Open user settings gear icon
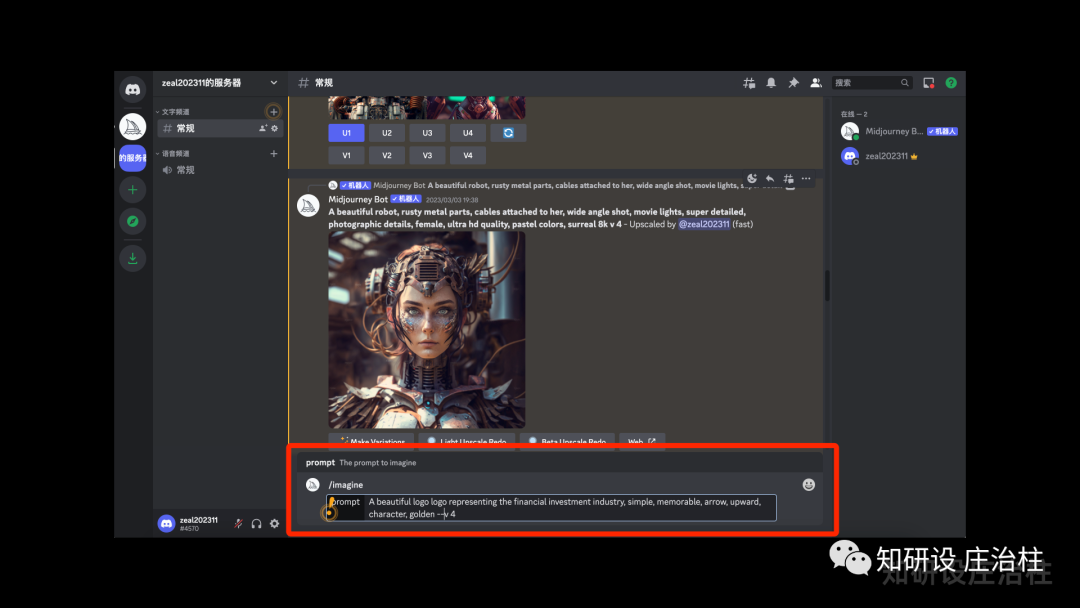This screenshot has height=608, width=1080. coord(274,523)
